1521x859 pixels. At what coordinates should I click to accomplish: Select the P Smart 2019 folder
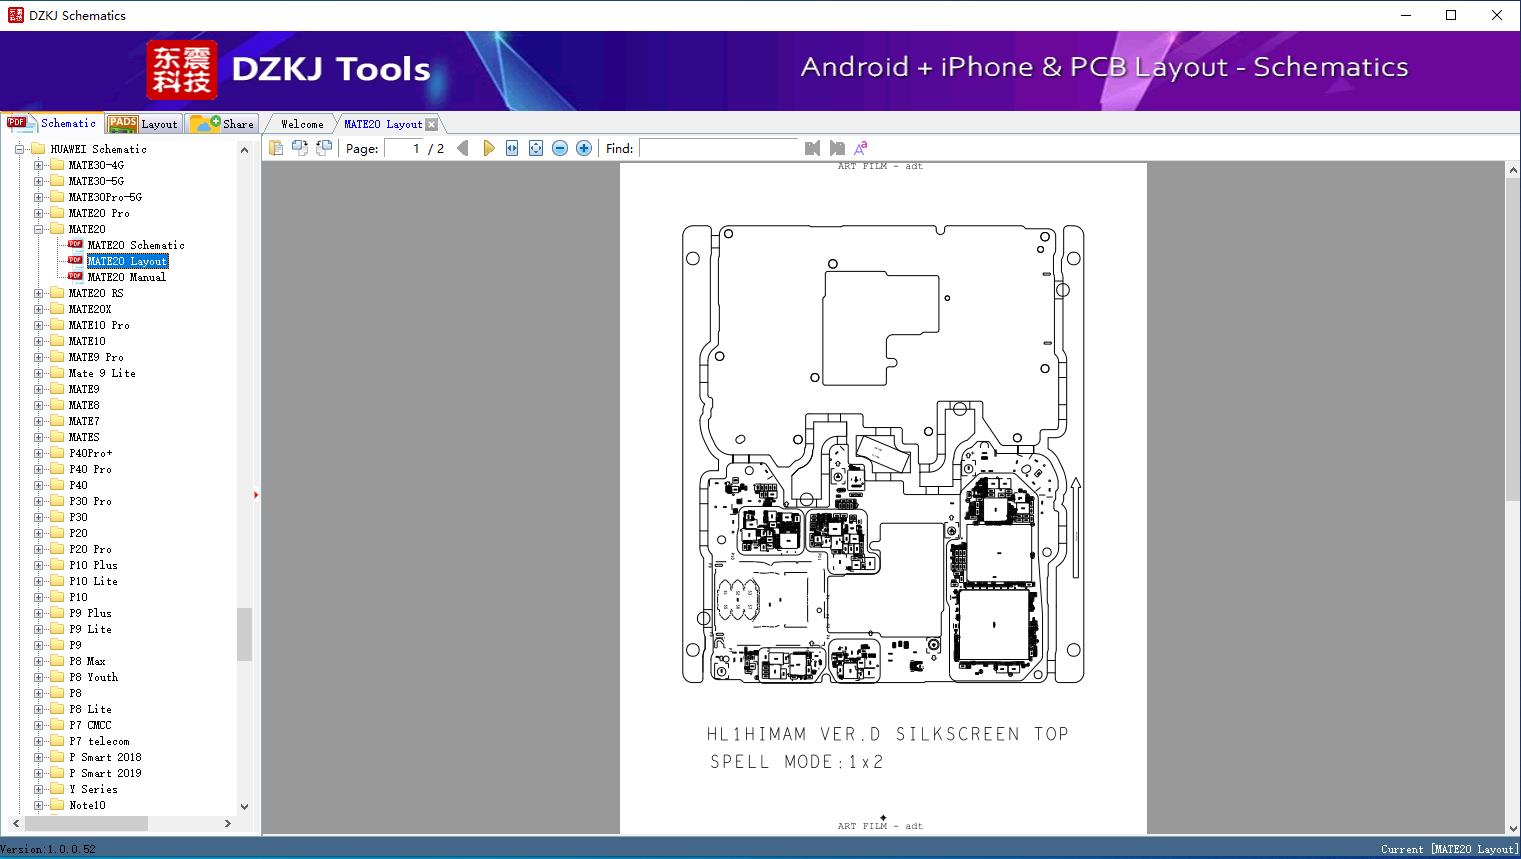click(105, 773)
